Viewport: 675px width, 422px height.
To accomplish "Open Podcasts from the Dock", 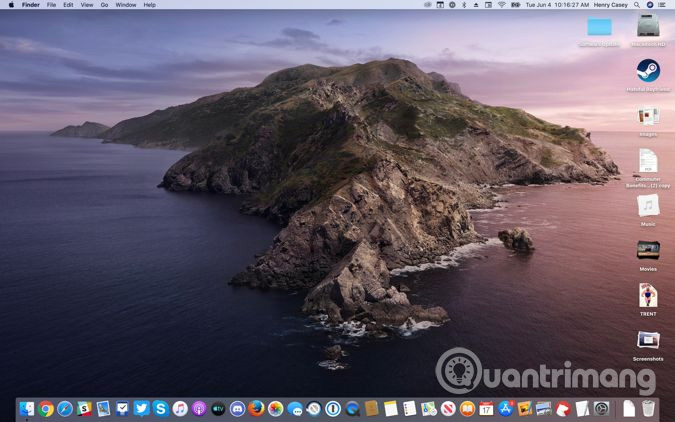I will click(199, 408).
